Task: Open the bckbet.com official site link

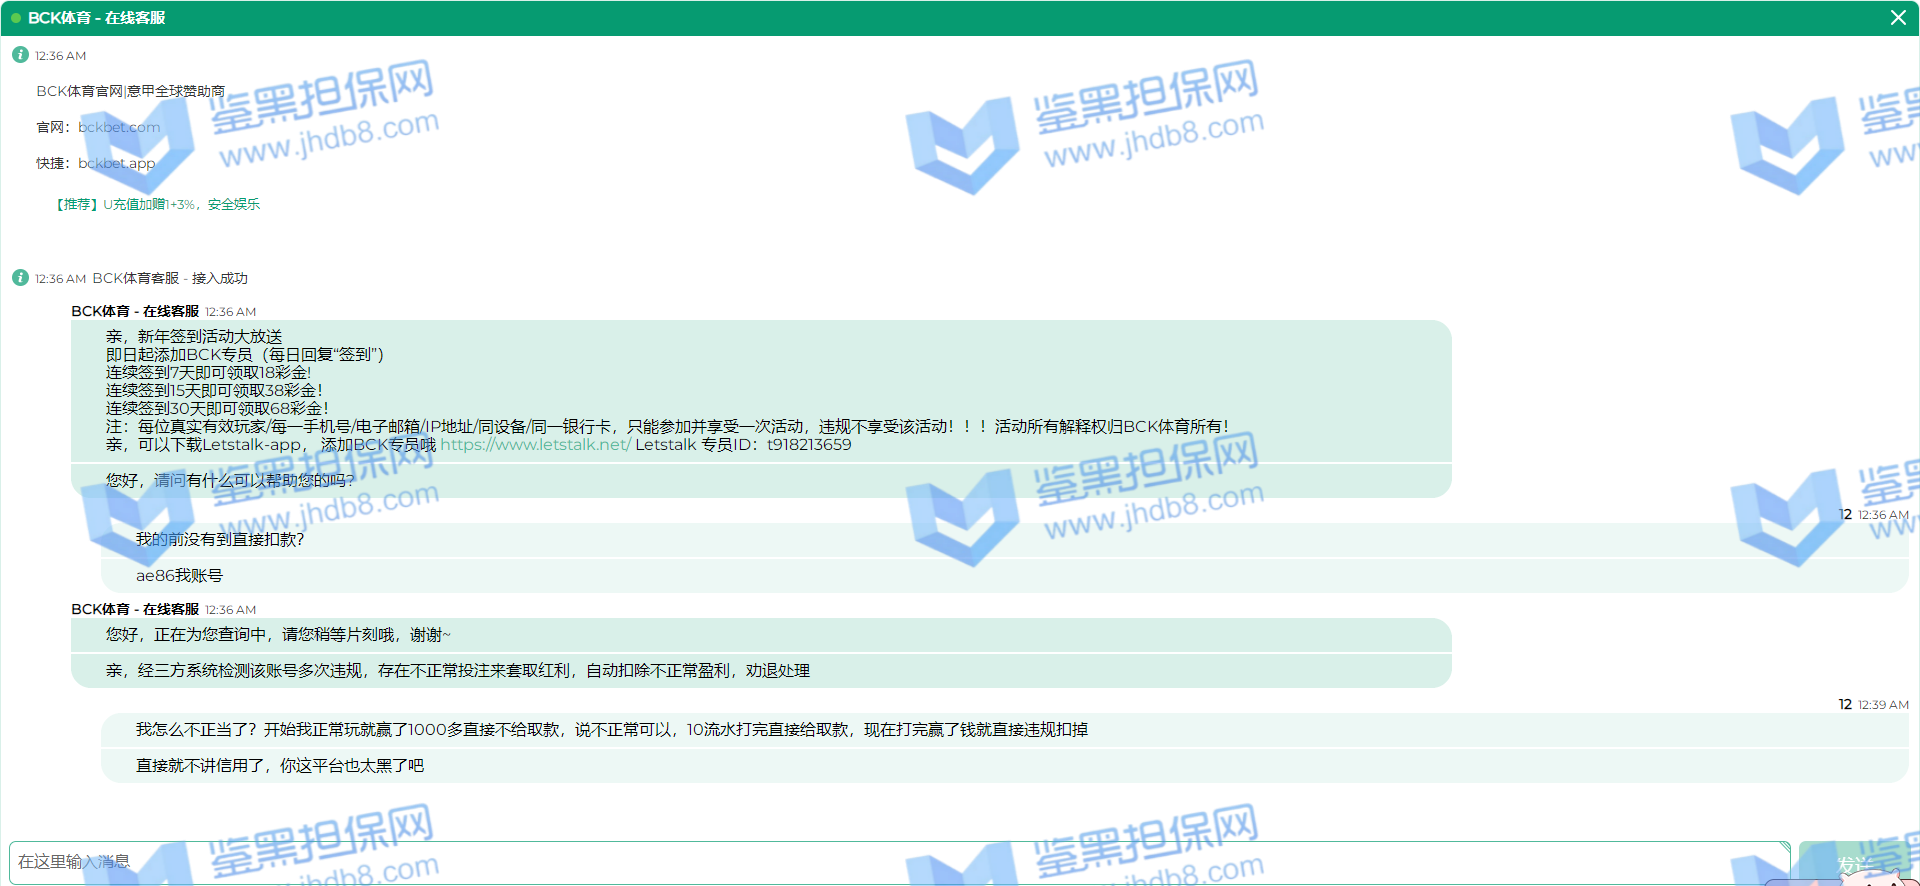Action: pyautogui.click(x=119, y=127)
